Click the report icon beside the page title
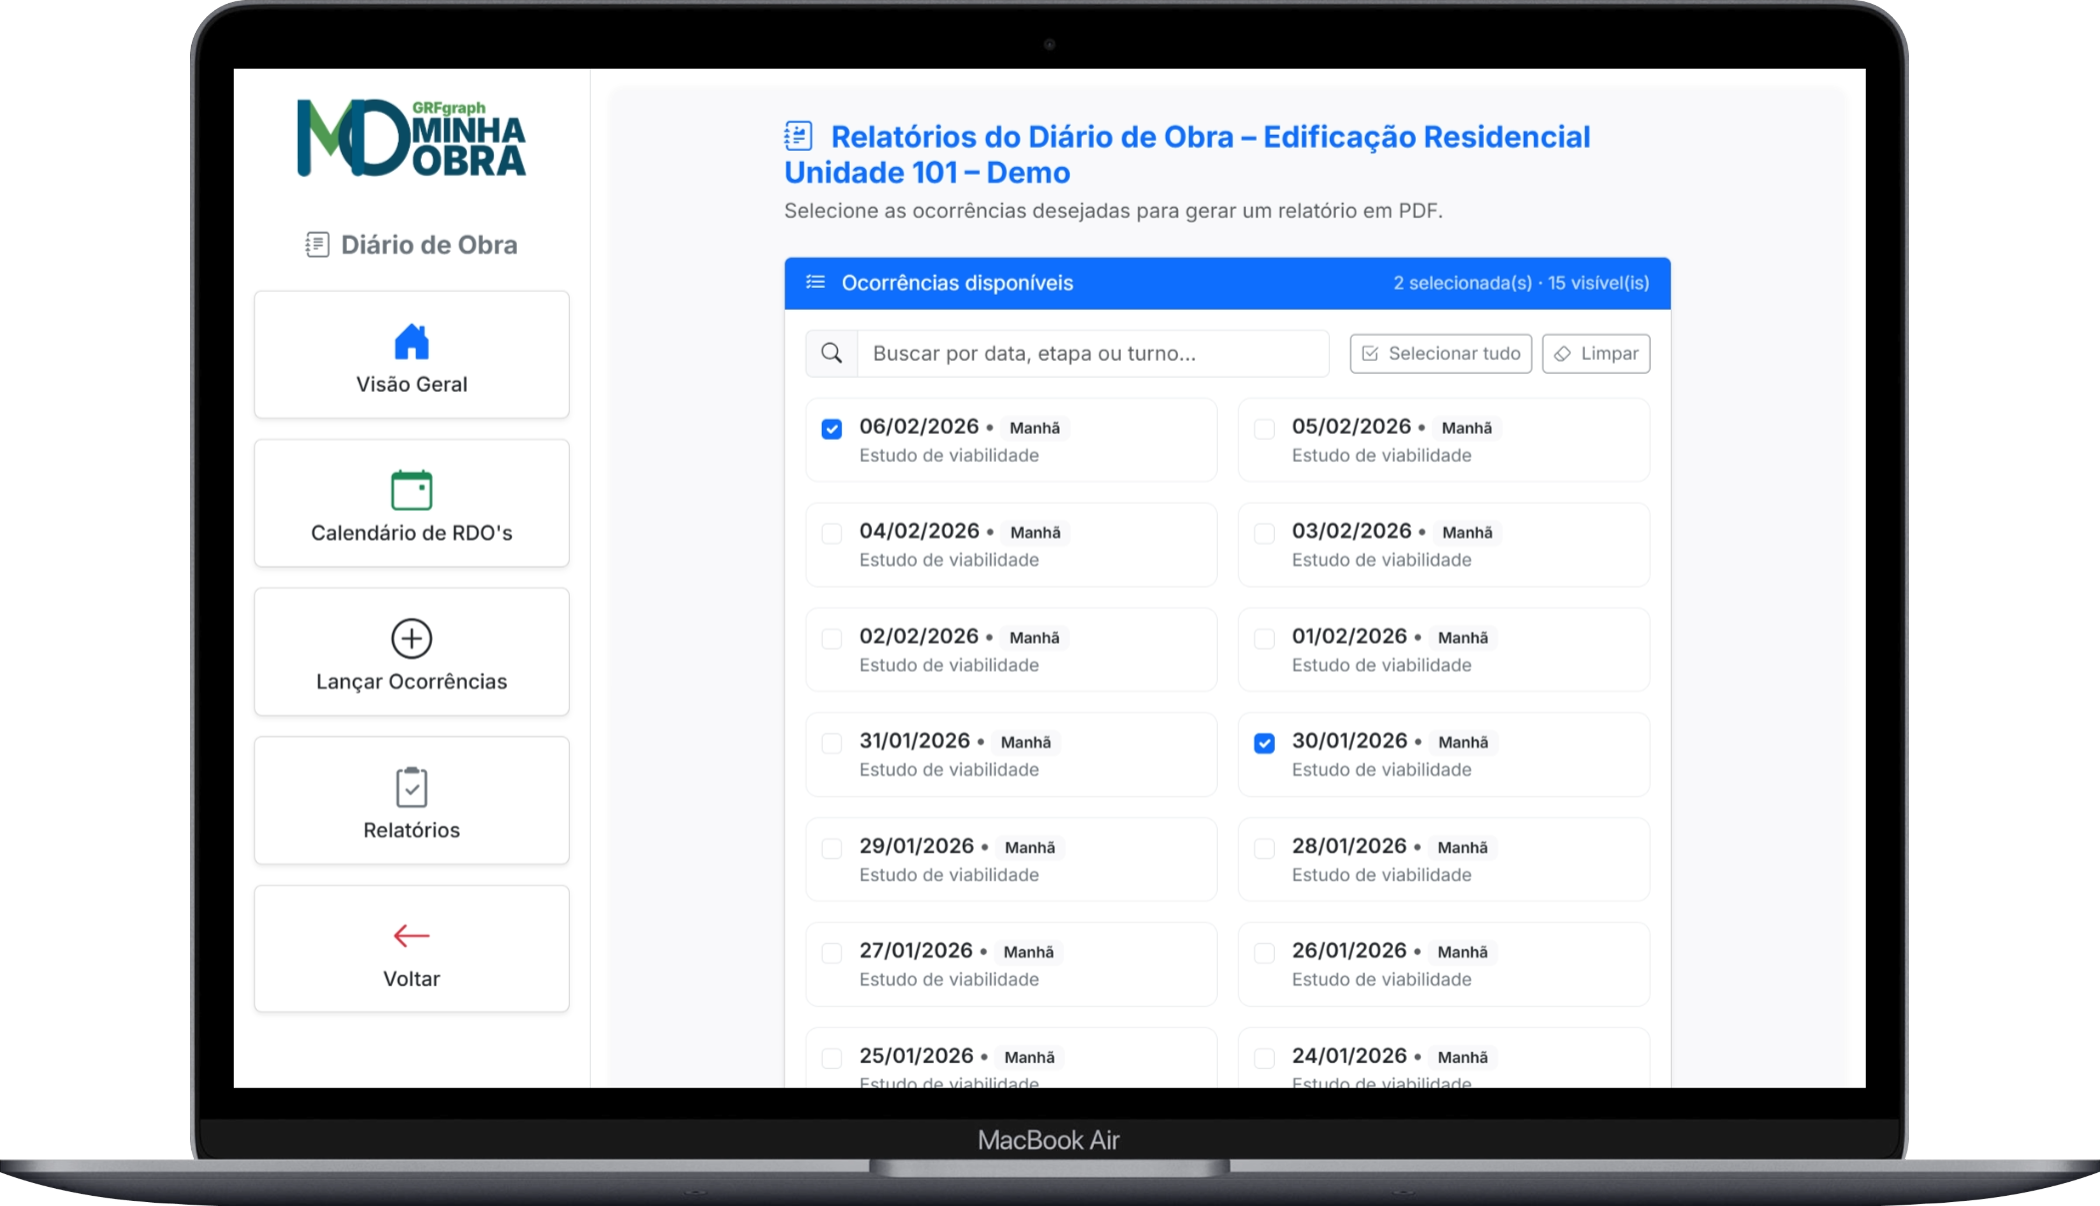Screen dimensions: 2100x1206 (x=798, y=136)
